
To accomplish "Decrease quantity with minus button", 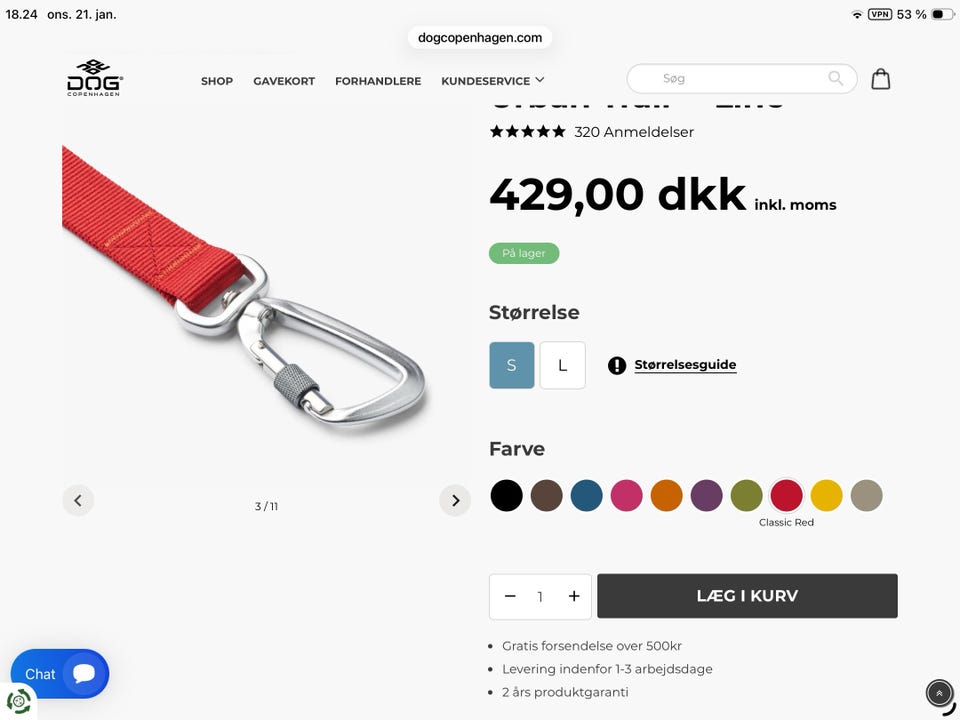I will [x=510, y=596].
